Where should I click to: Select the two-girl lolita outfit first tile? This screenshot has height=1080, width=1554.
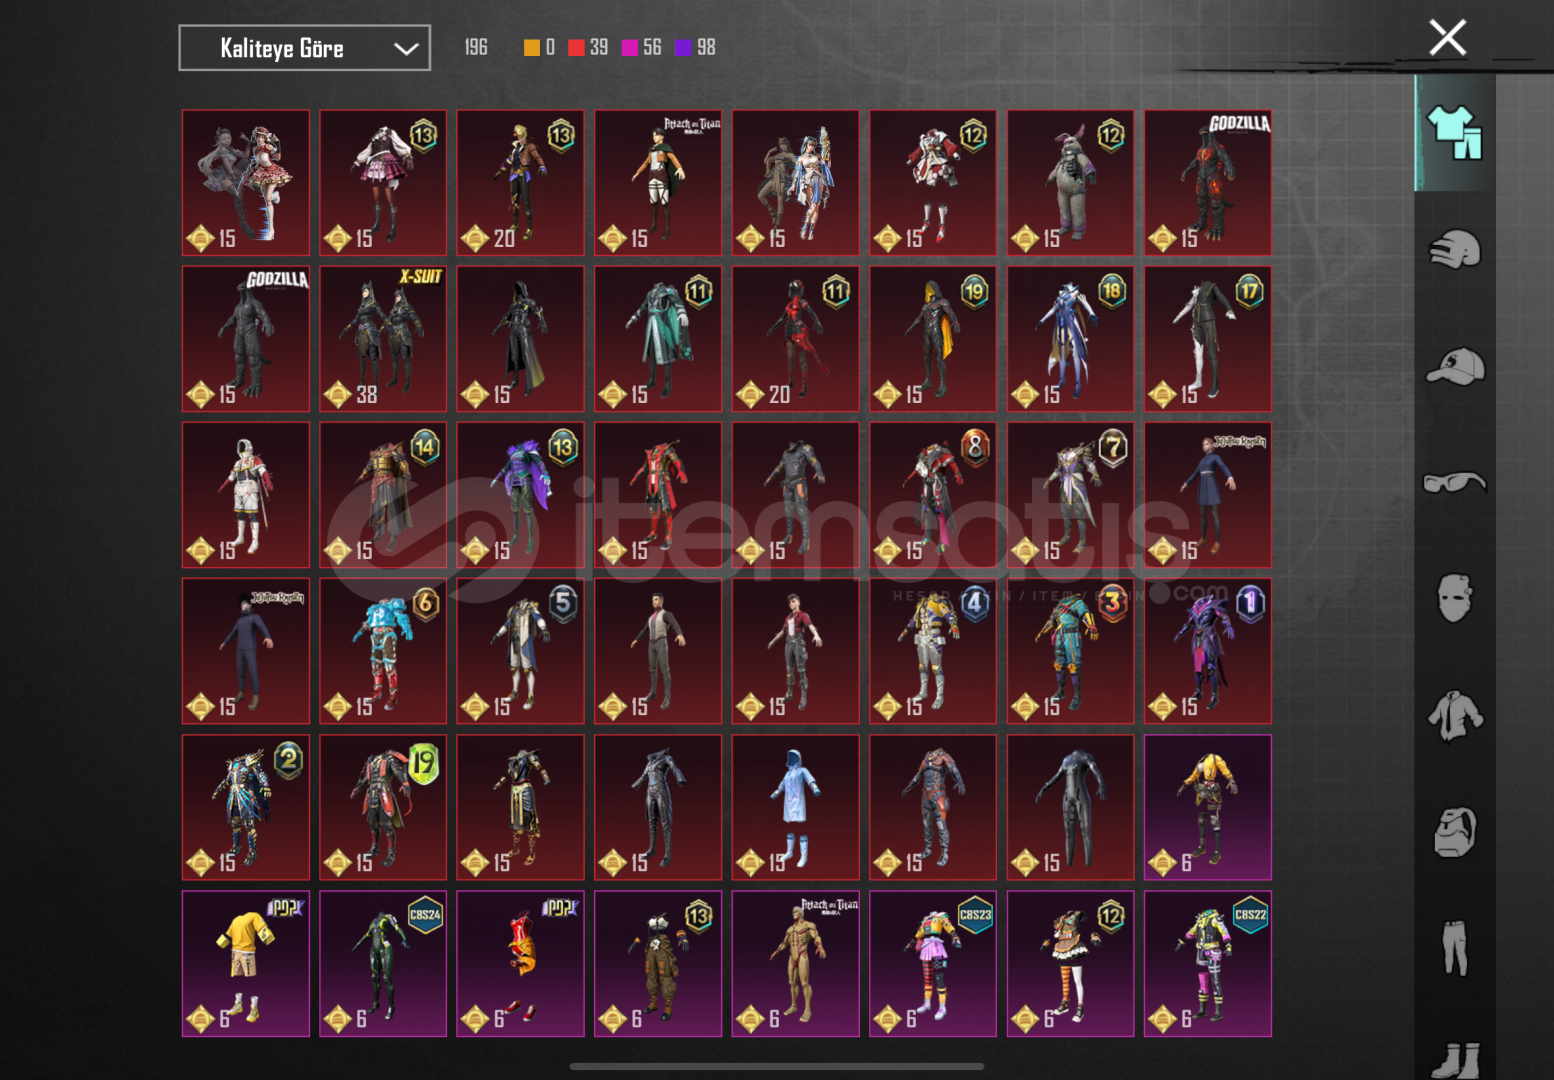pos(246,183)
